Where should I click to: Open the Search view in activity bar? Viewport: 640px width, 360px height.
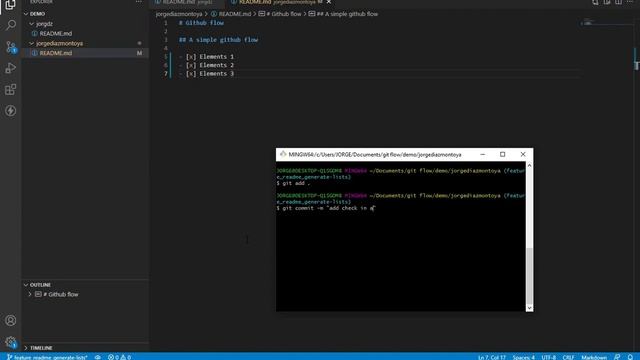click(11, 25)
